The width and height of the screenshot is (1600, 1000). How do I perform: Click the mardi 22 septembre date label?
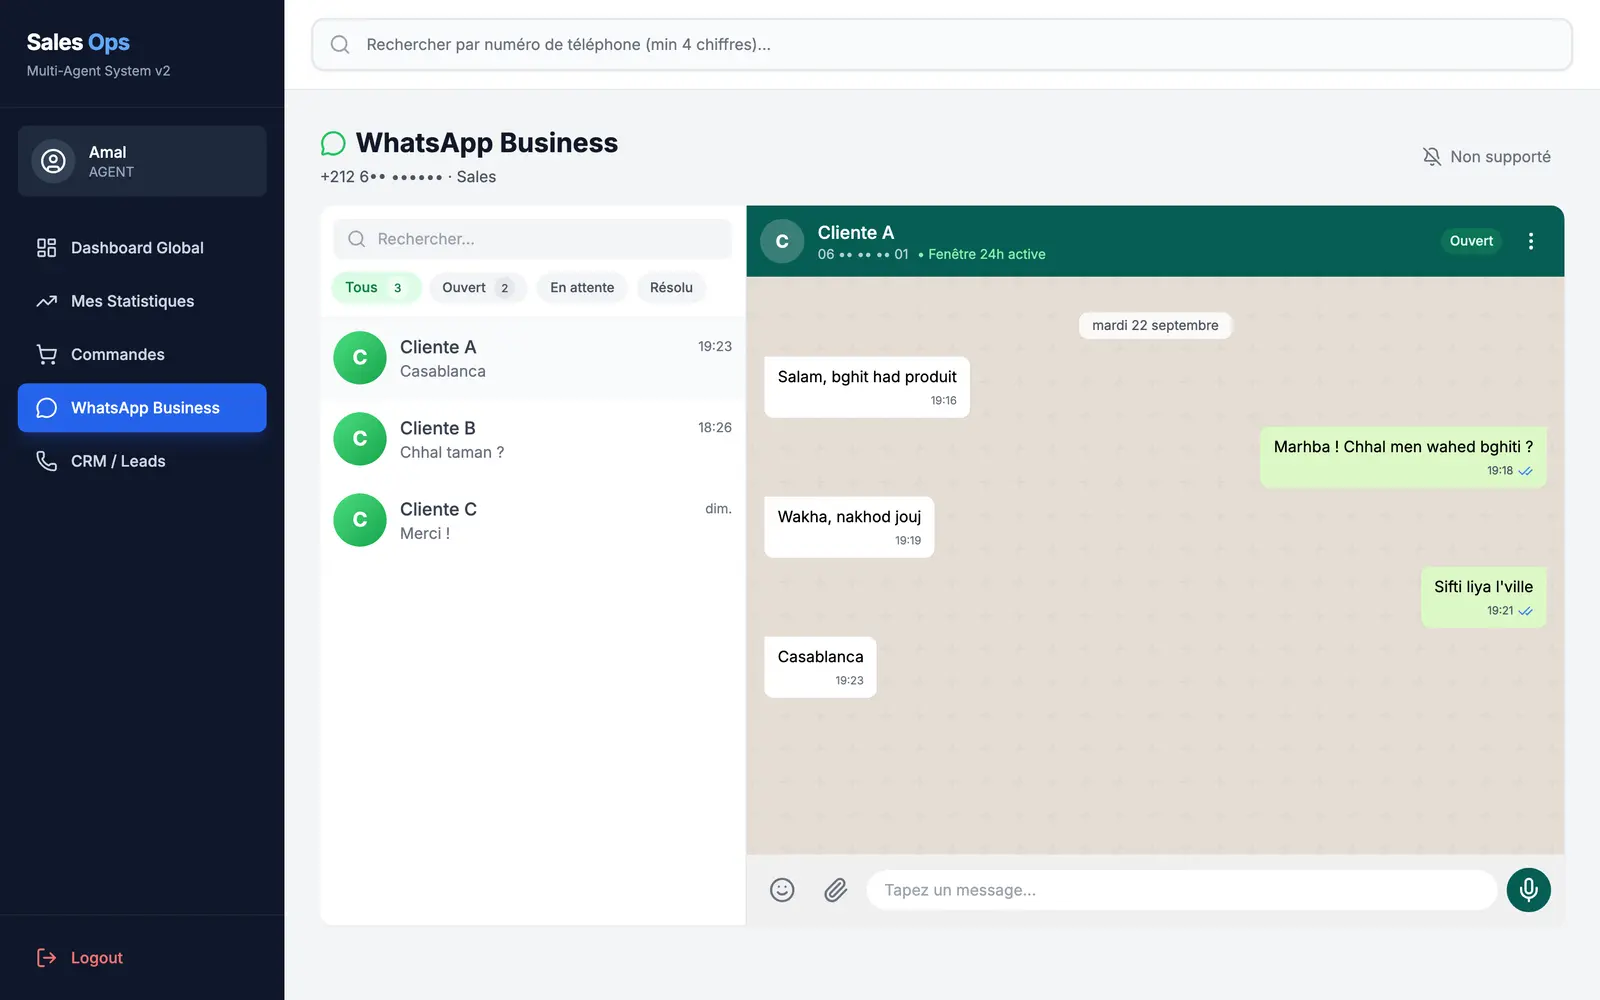(x=1155, y=326)
